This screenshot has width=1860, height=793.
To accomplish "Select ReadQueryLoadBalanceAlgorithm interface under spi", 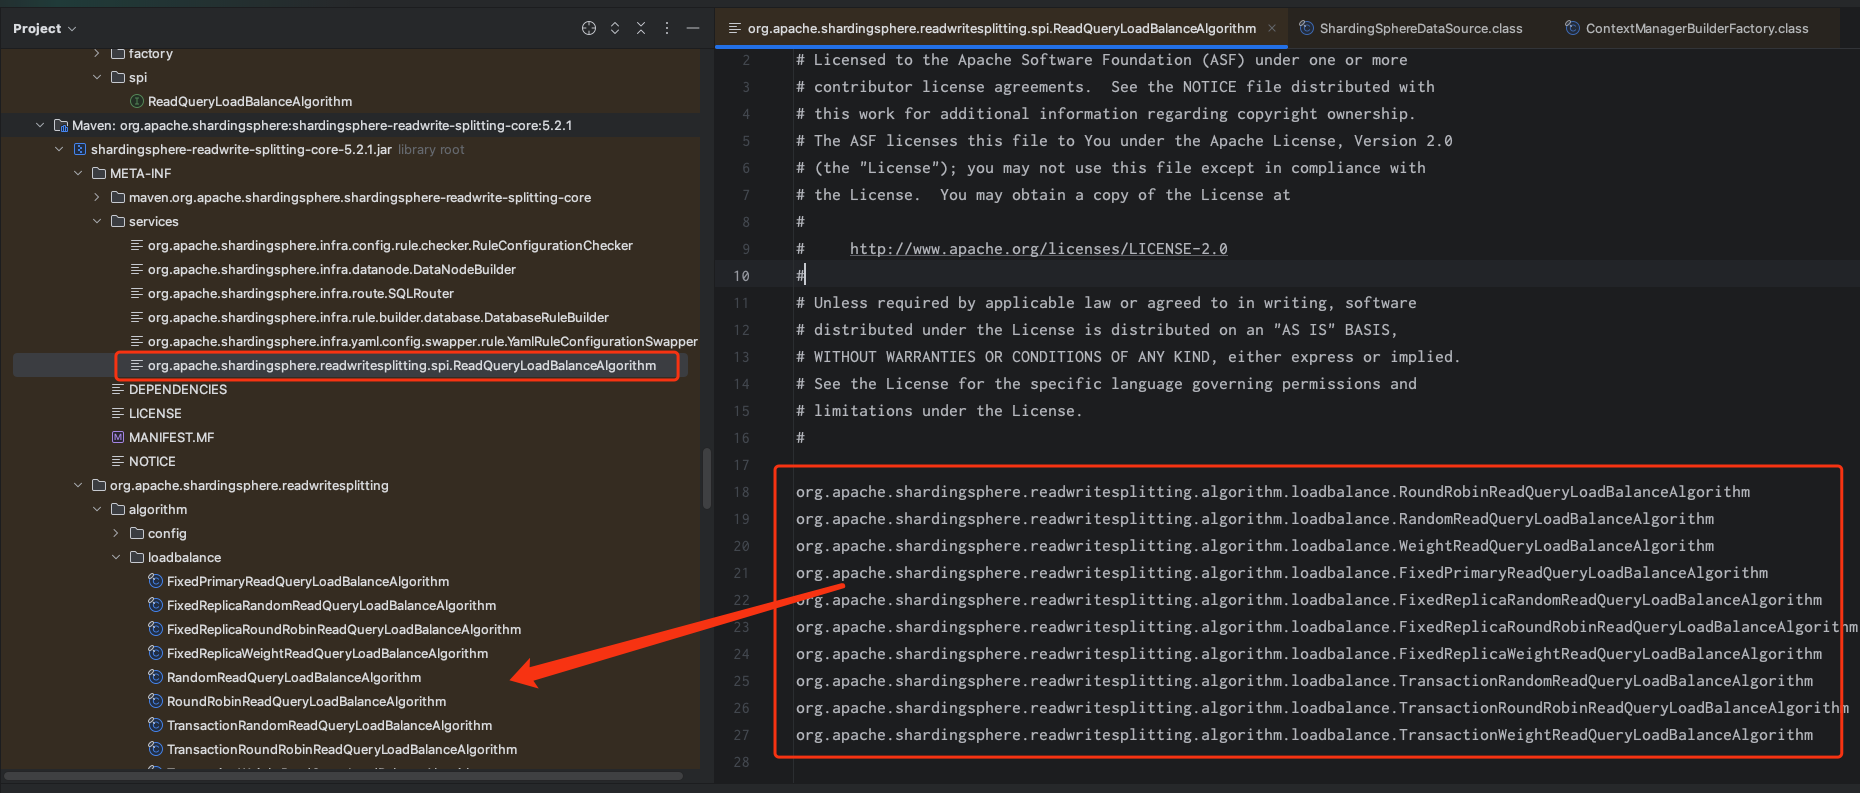I will [x=249, y=101].
